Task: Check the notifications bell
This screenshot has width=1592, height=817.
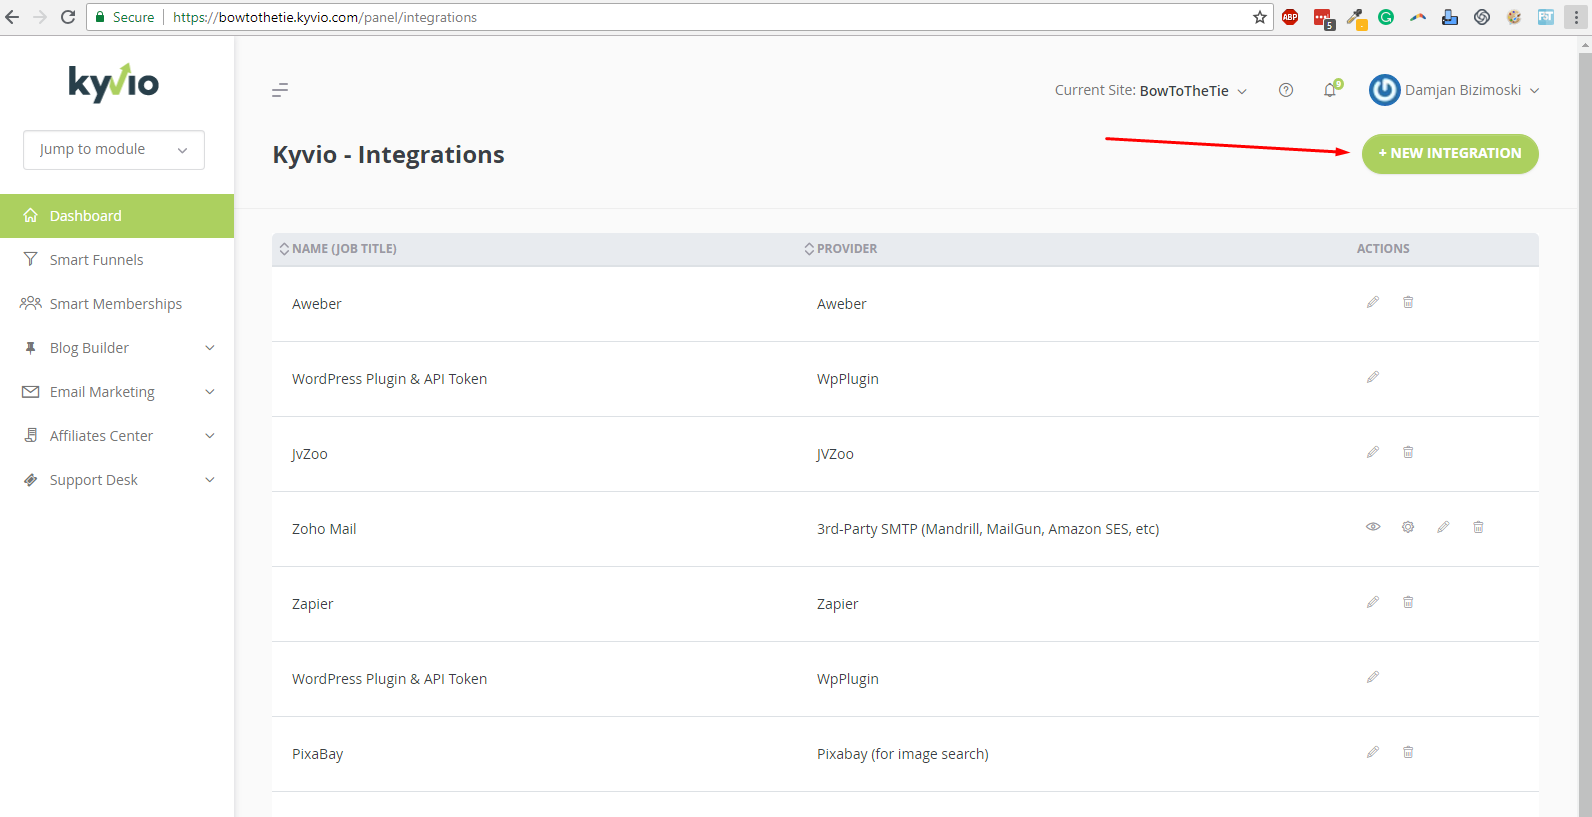Action: pos(1330,90)
